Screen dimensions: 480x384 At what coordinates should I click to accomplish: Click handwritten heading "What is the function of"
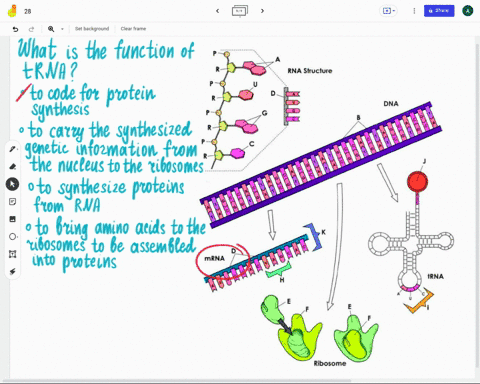coord(106,50)
